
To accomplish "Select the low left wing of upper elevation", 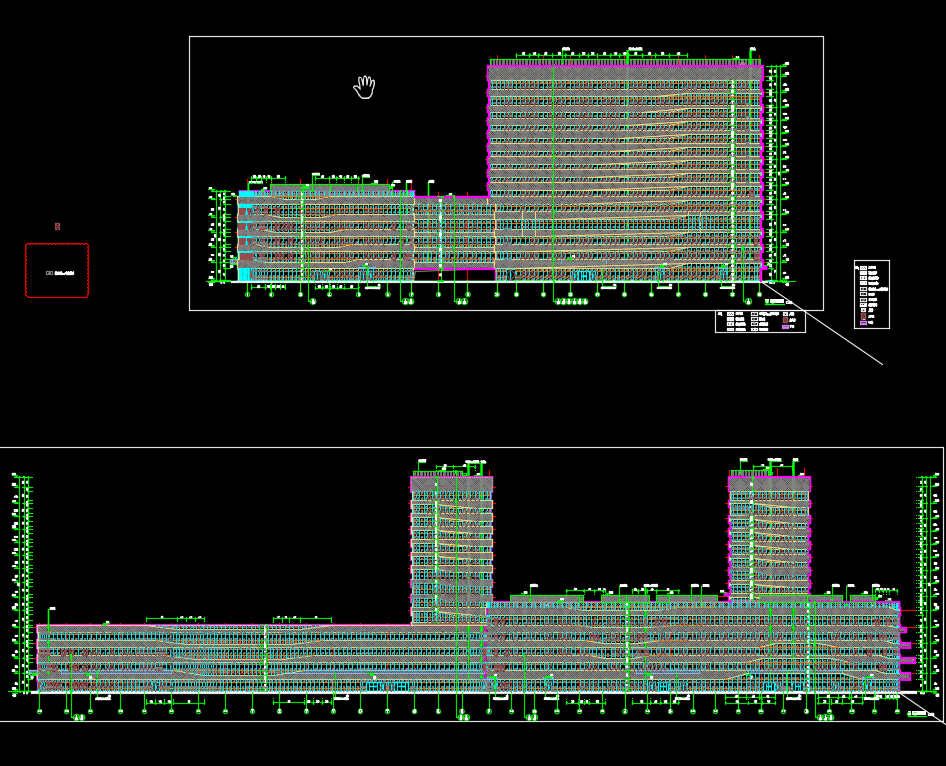I will pos(325,235).
